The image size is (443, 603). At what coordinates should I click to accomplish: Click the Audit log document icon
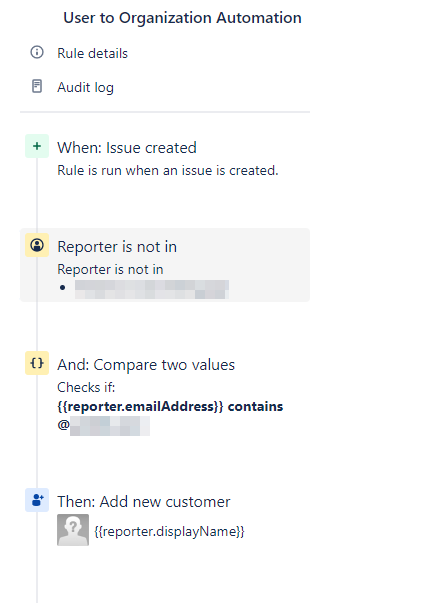[x=37, y=86]
